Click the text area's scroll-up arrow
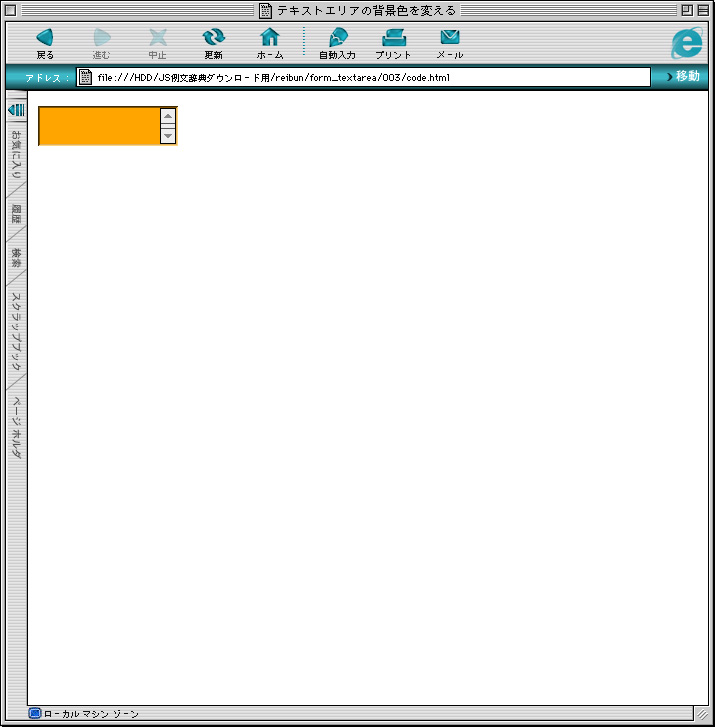This screenshot has height=727, width=715. (x=168, y=116)
